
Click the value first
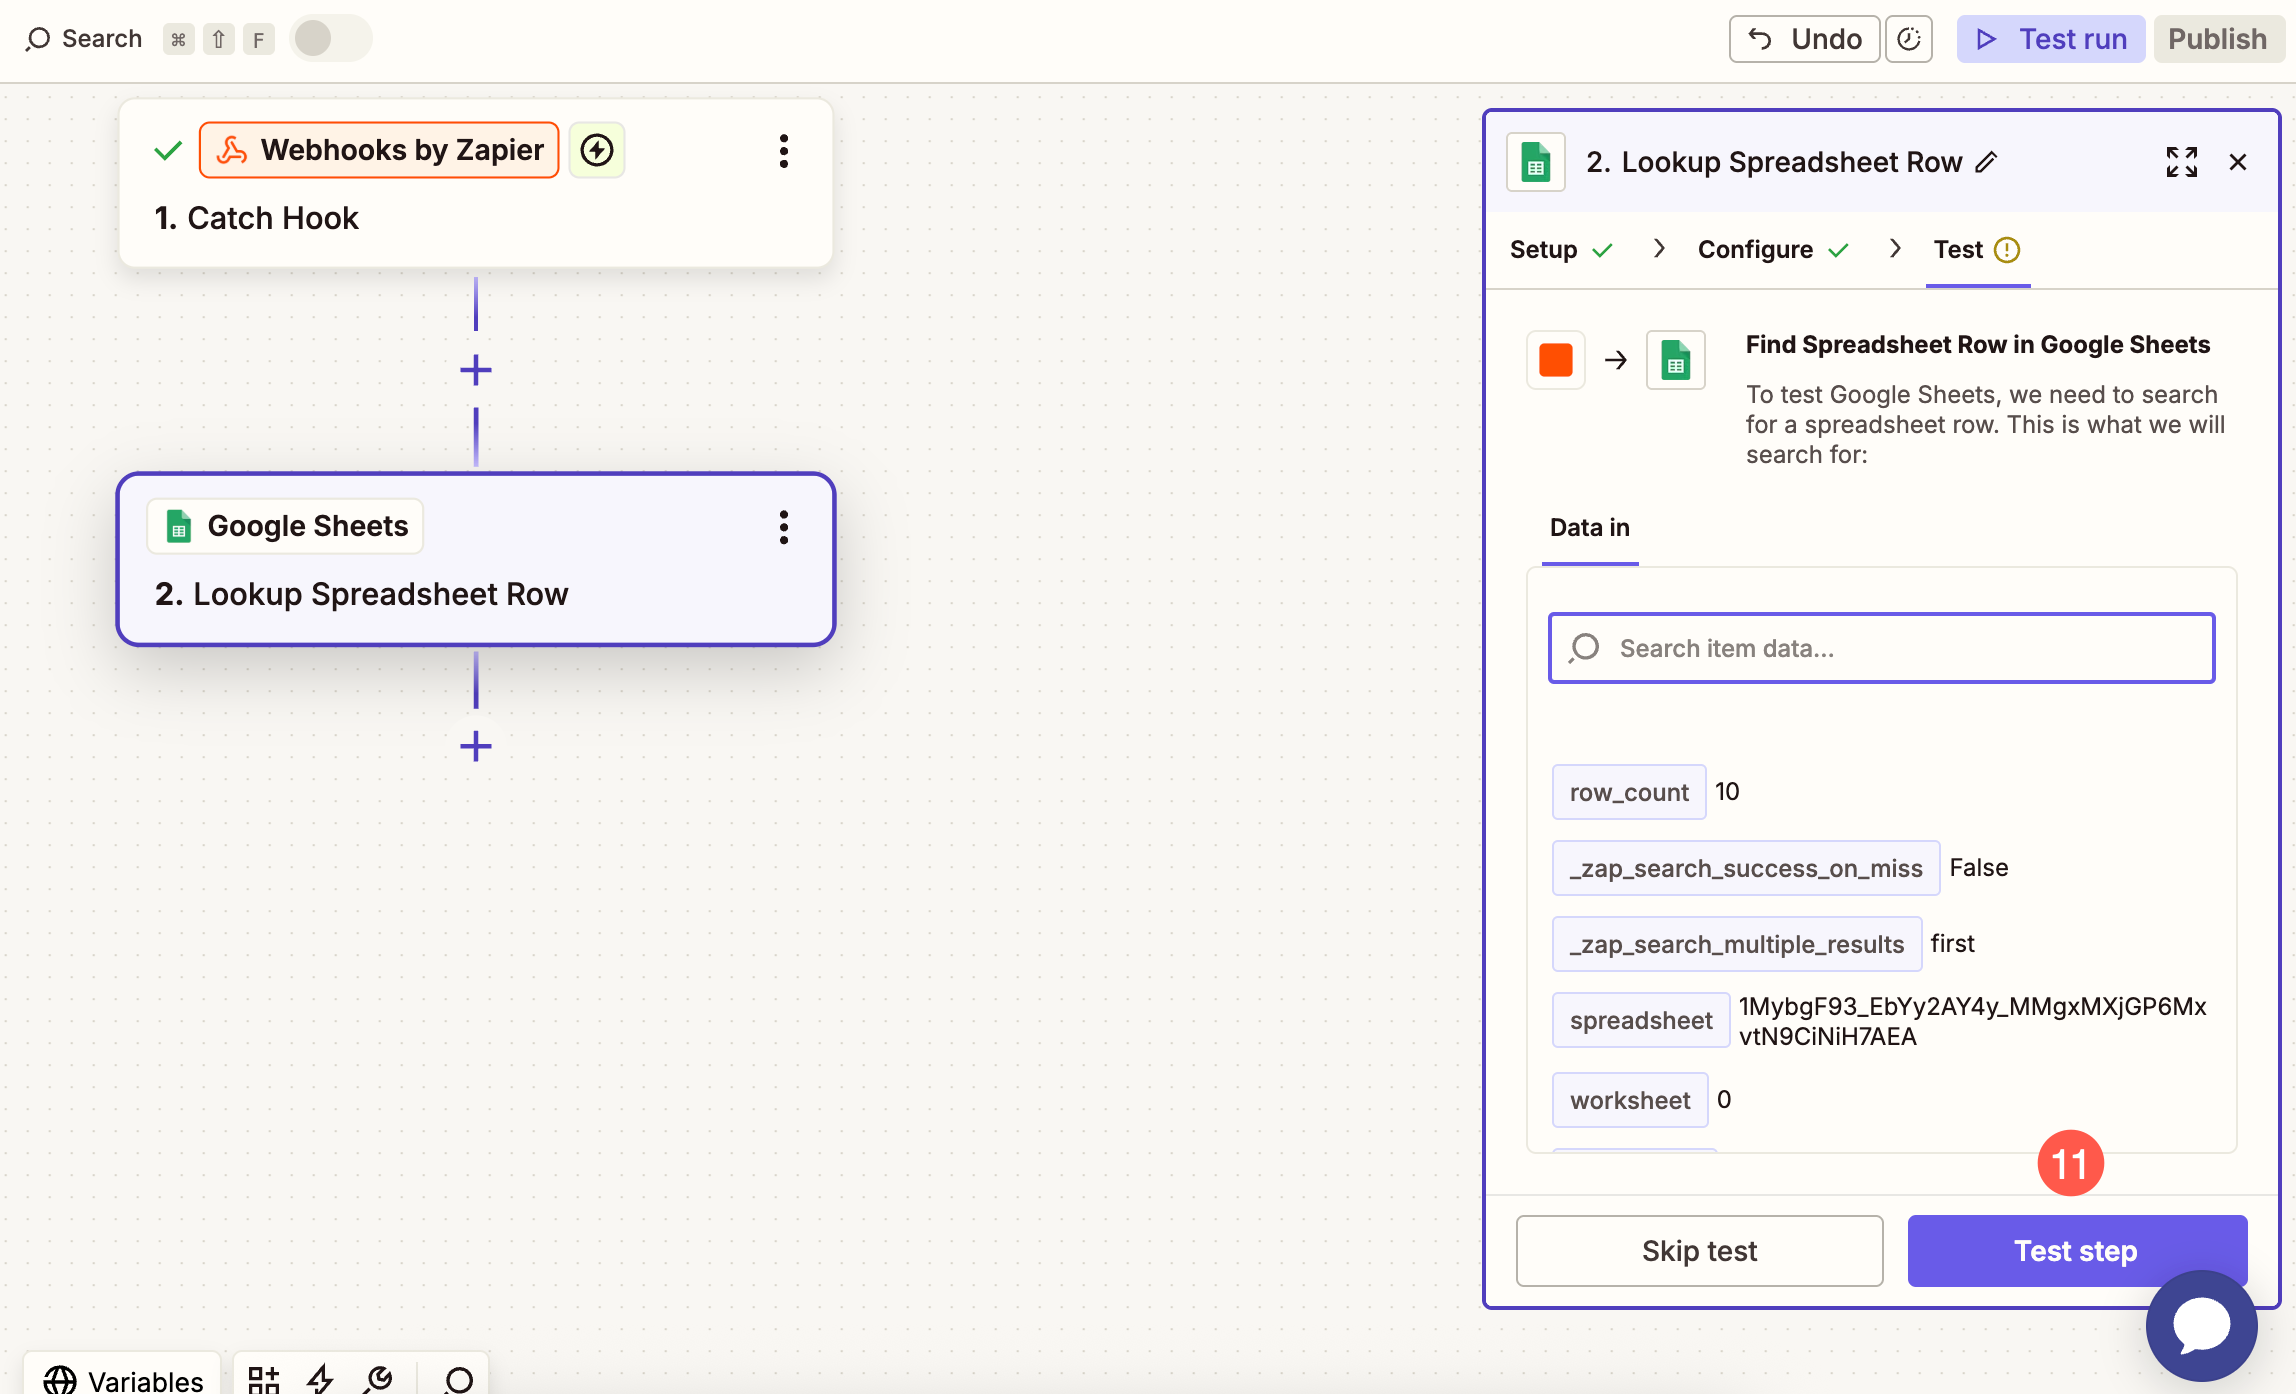tap(1952, 943)
